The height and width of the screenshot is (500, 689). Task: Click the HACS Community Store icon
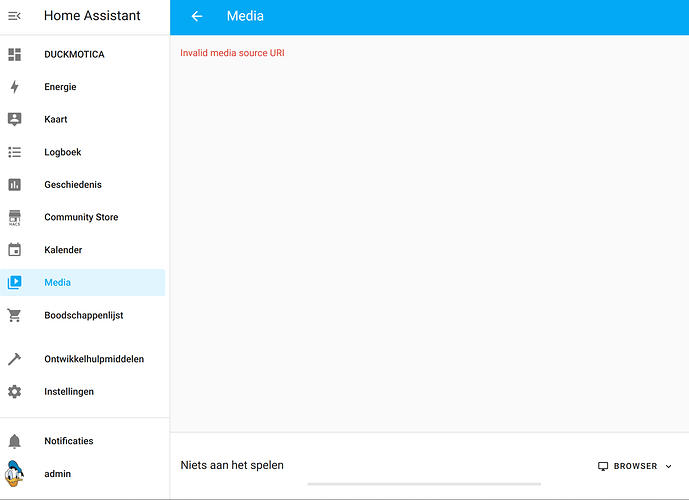(15, 217)
